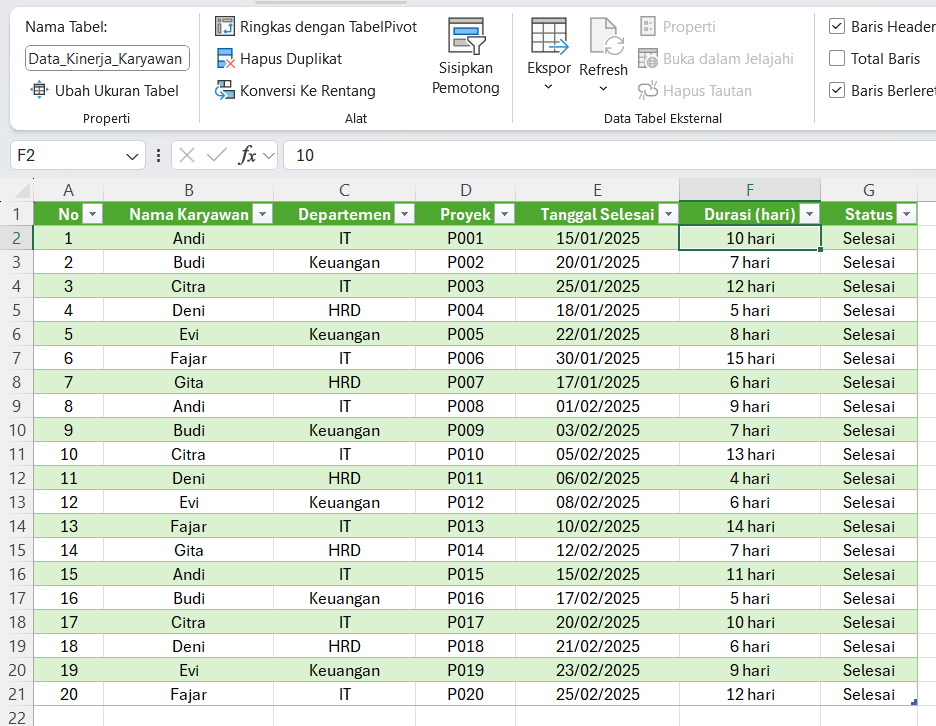Select column E header
936x726 pixels.
pyautogui.click(x=598, y=190)
